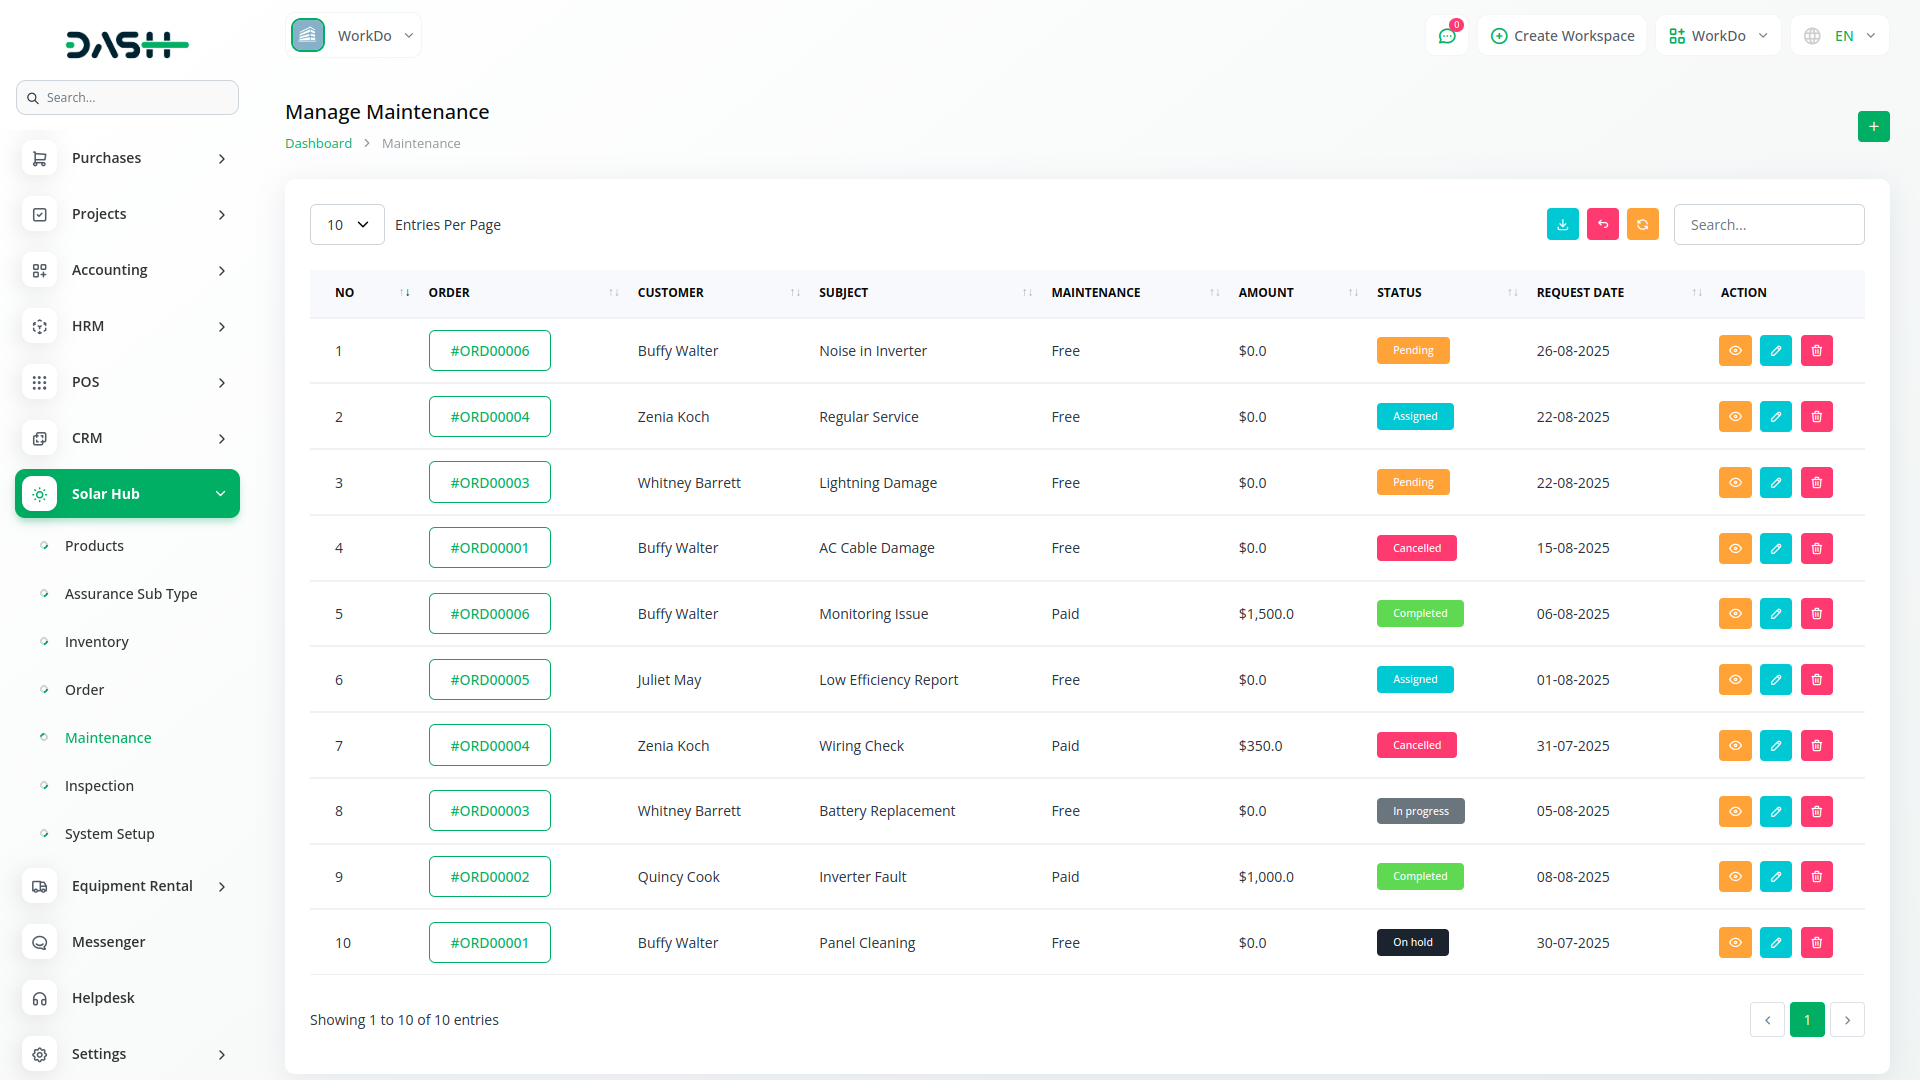
Task: Sort table by Amount column header
Action: click(x=1266, y=293)
